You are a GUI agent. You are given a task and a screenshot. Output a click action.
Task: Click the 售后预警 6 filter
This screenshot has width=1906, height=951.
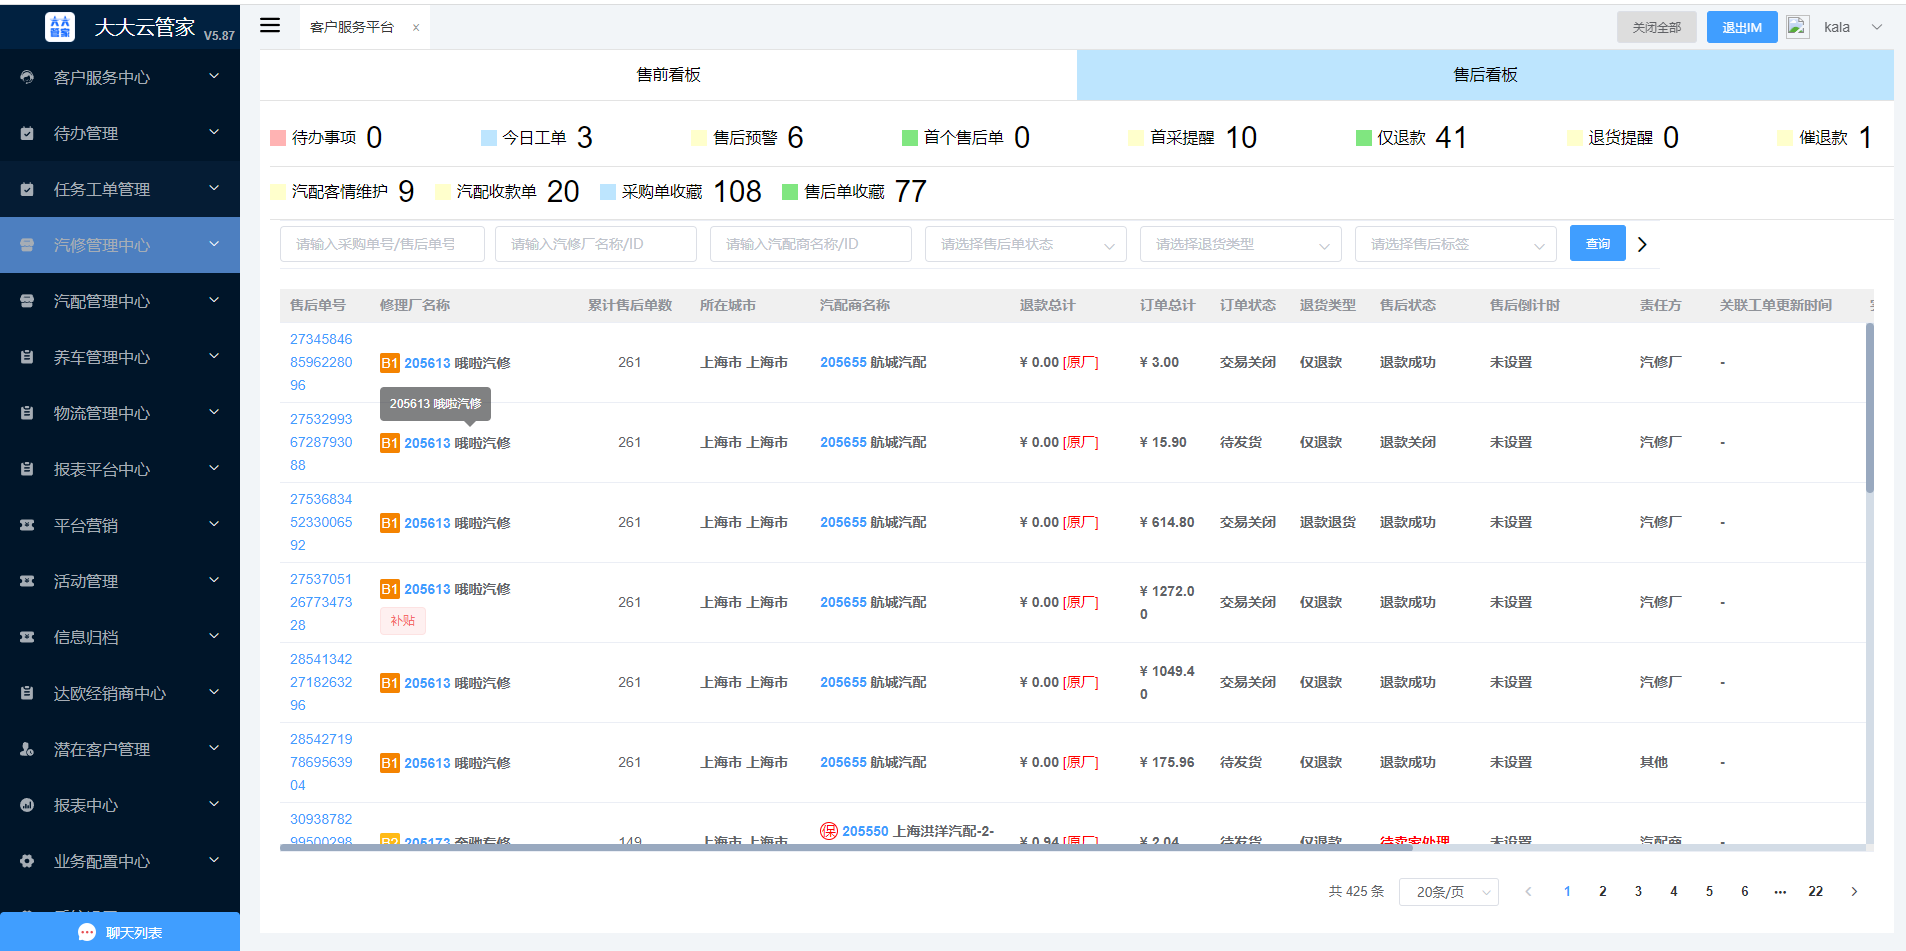pos(748,137)
